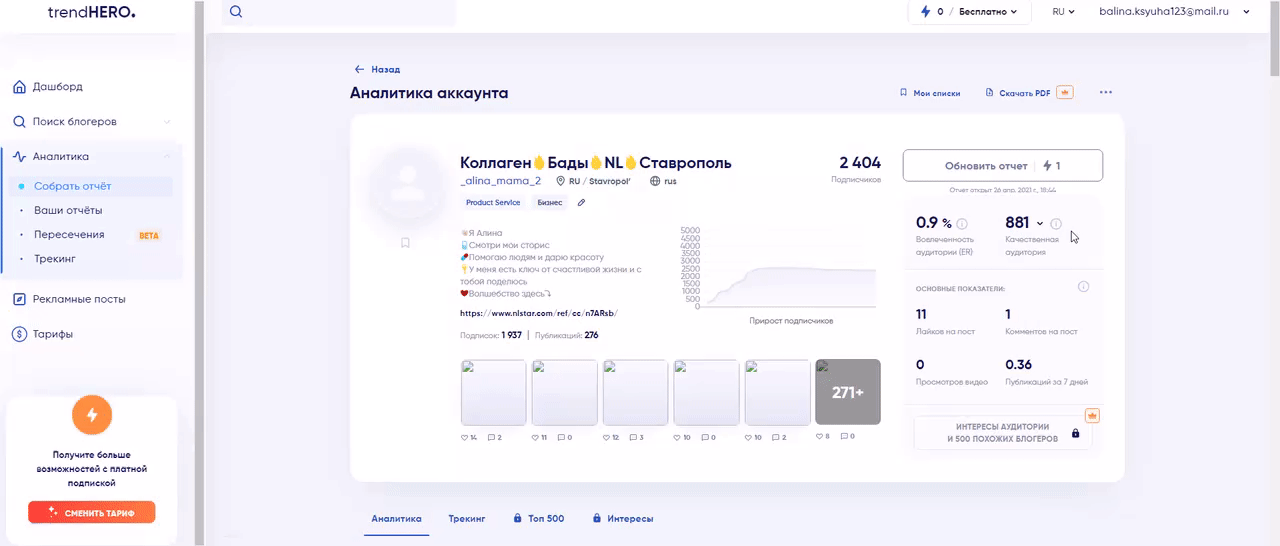The width and height of the screenshot is (1280, 546).
Task: Click the crown badge on Интересы аудитории card
Action: coord(1092,415)
